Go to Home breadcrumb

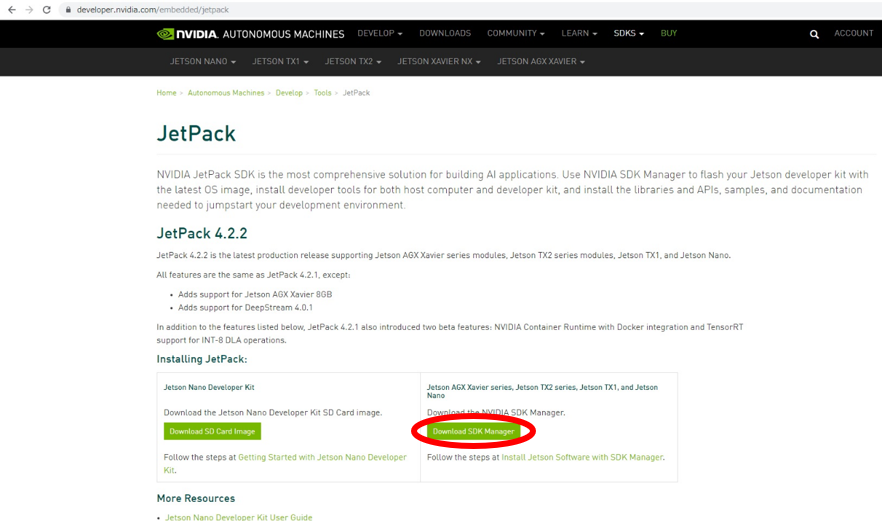tap(166, 93)
